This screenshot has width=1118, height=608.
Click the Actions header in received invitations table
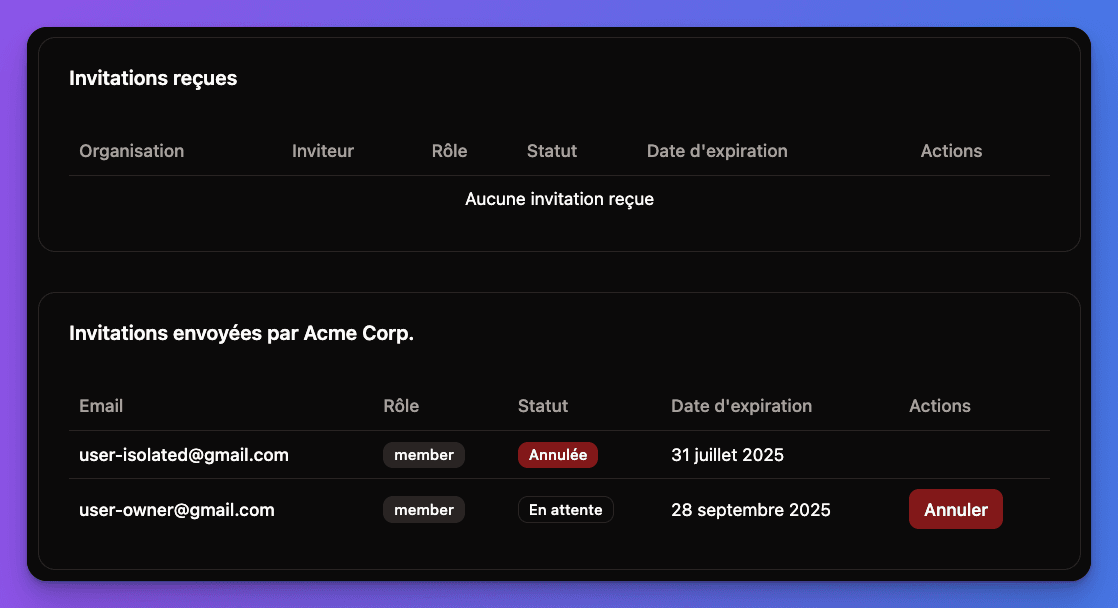coord(951,151)
